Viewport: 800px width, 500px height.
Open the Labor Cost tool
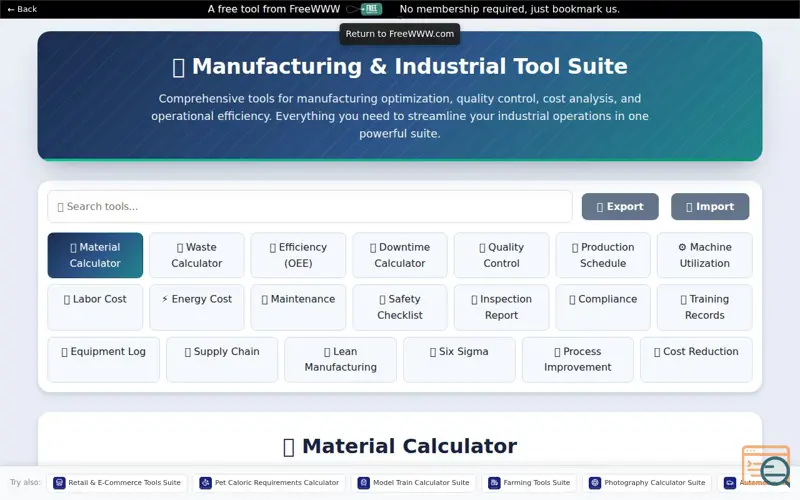click(95, 307)
